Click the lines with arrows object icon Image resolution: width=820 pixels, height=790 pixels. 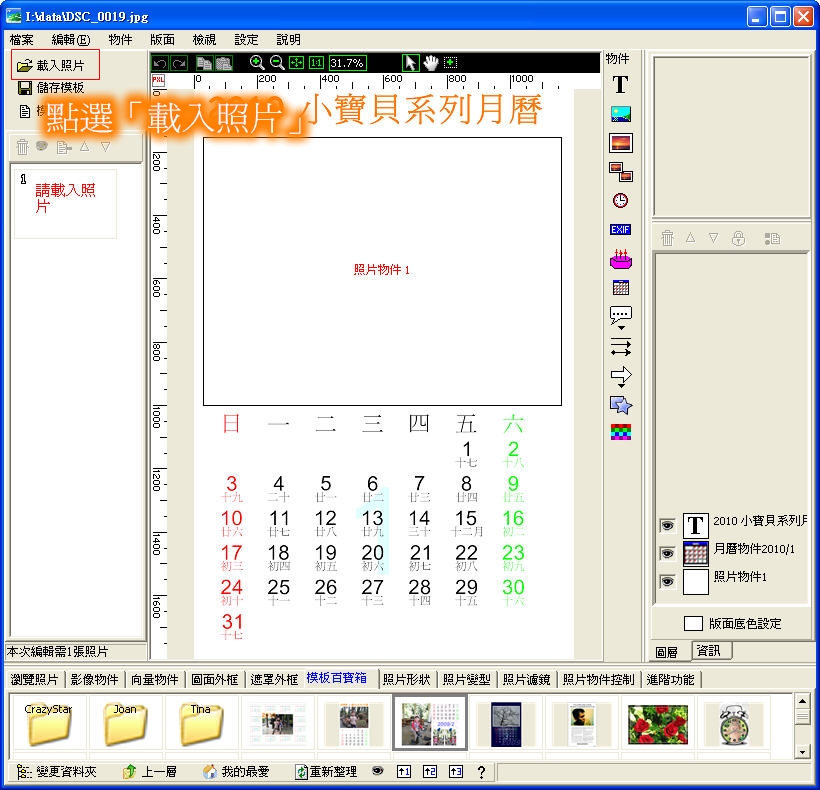pyautogui.click(x=621, y=347)
